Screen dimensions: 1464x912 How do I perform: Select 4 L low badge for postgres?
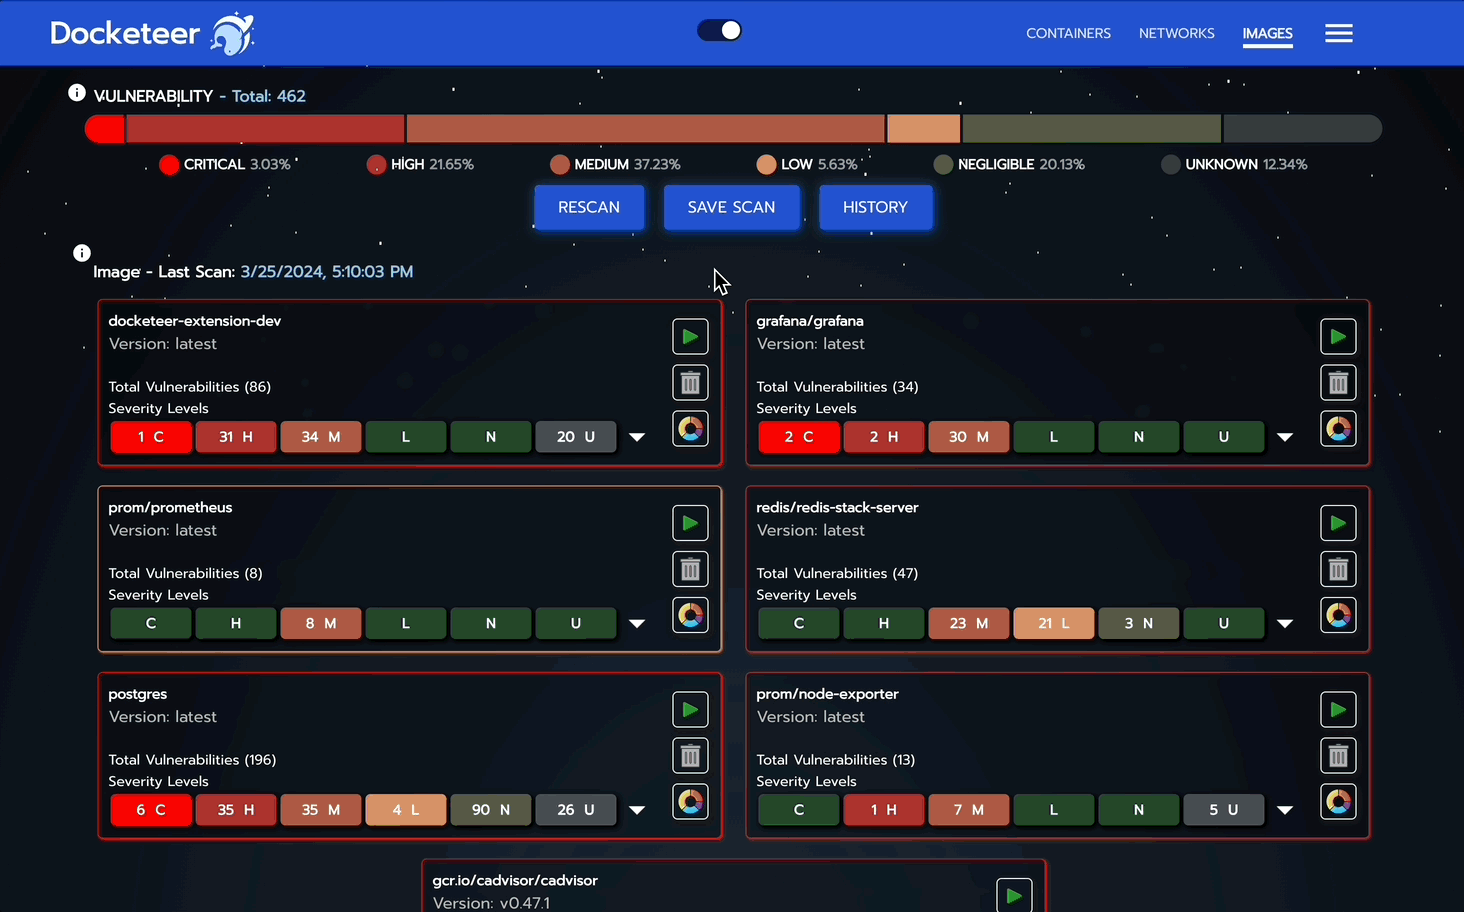tap(406, 810)
